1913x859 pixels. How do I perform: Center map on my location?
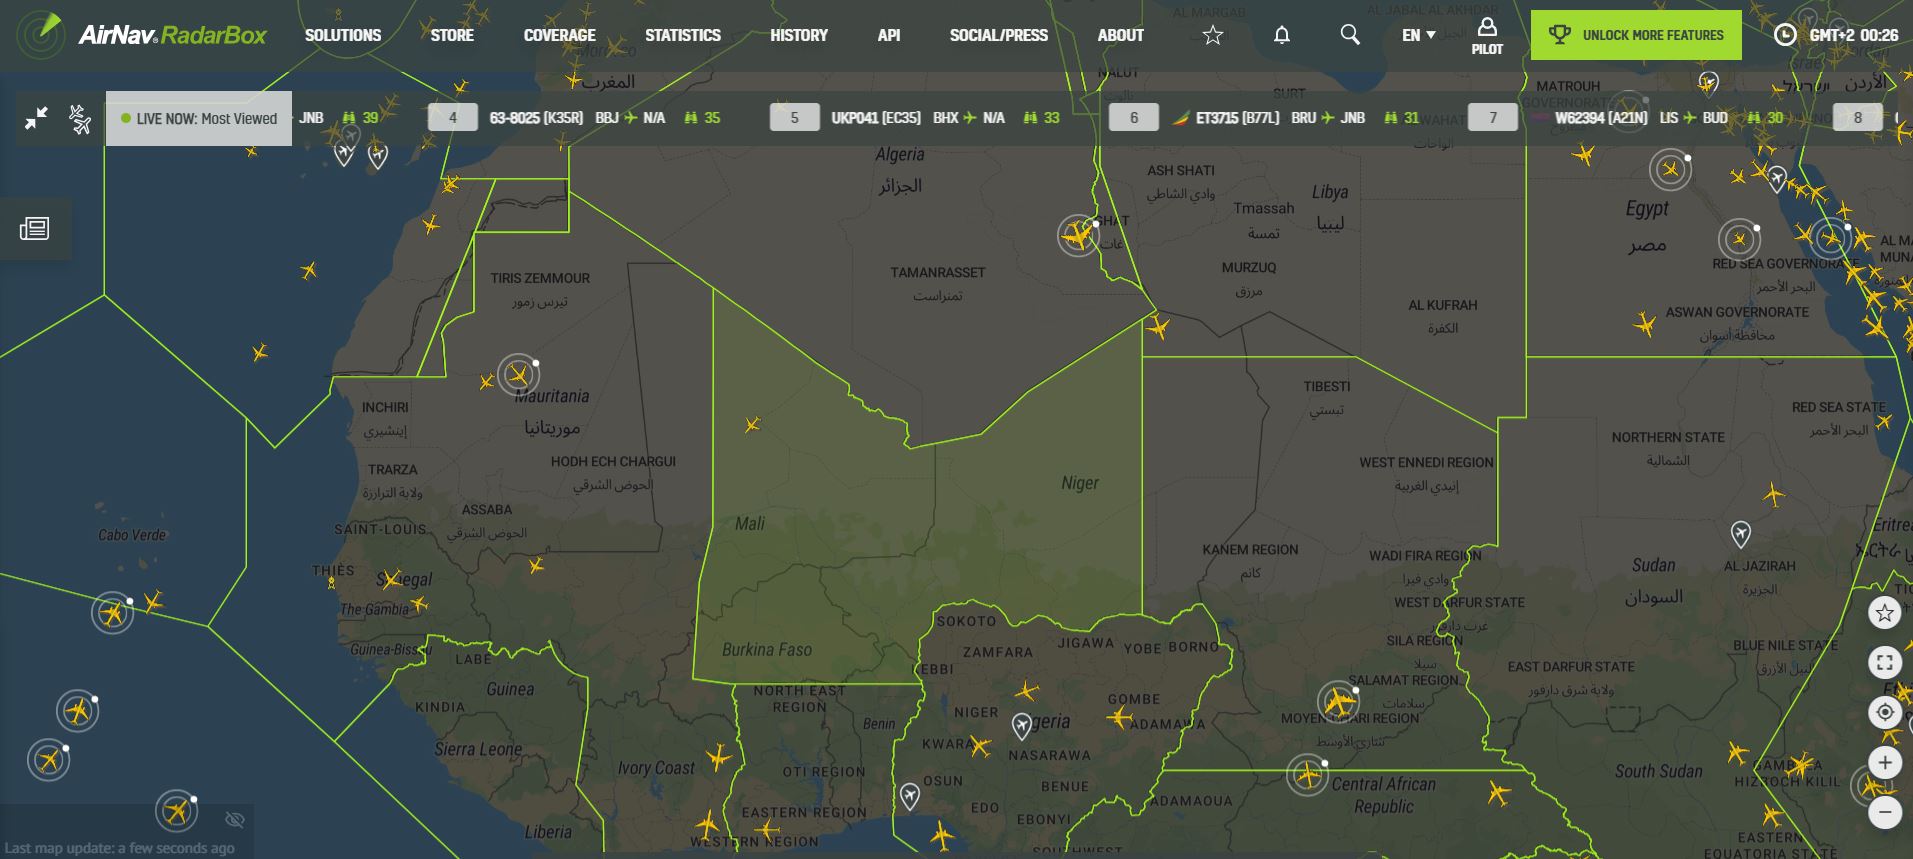(x=1884, y=712)
